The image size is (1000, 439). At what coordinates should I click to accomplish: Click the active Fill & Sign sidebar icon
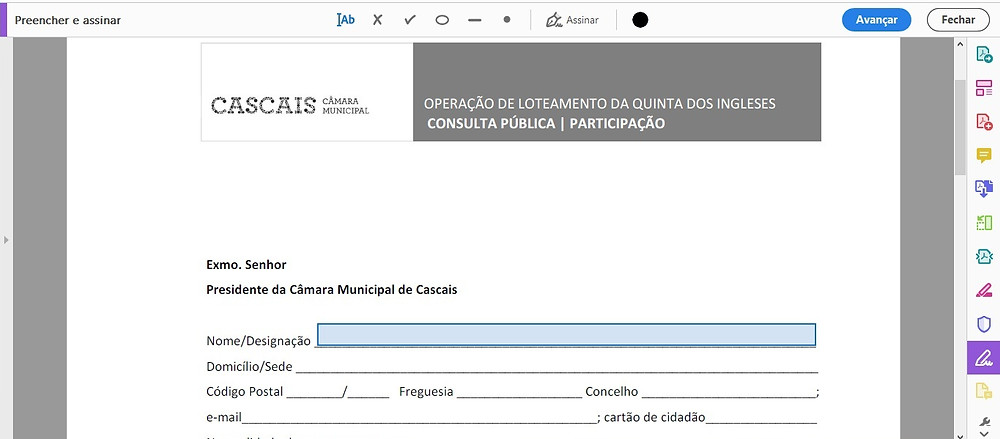[x=984, y=357]
